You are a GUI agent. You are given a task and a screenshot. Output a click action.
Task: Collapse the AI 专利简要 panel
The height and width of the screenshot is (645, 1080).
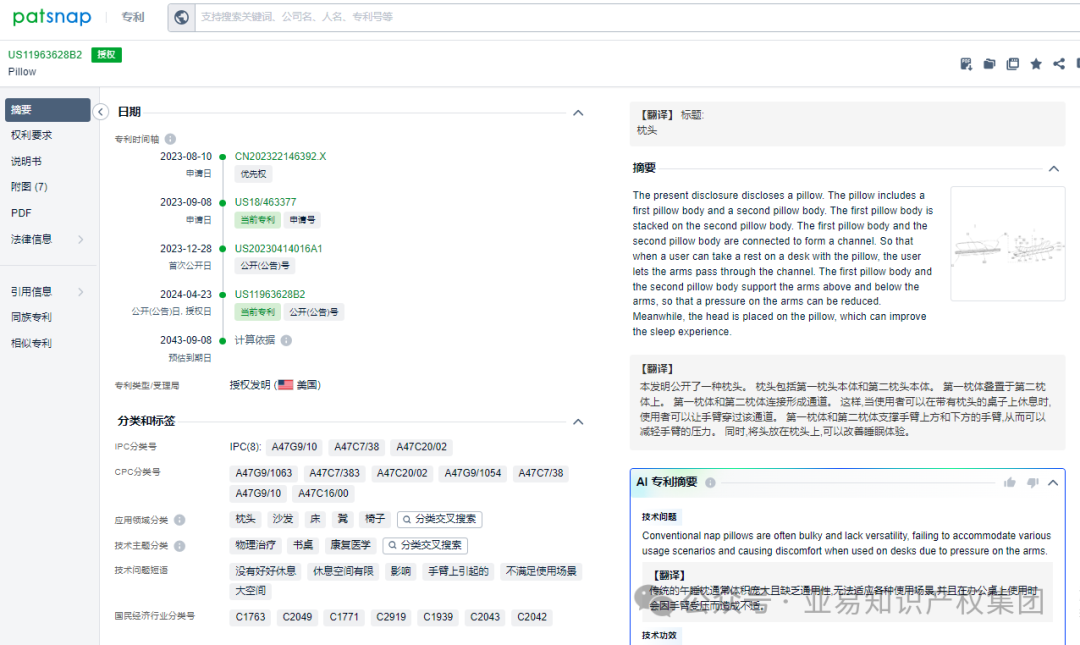pos(1053,480)
